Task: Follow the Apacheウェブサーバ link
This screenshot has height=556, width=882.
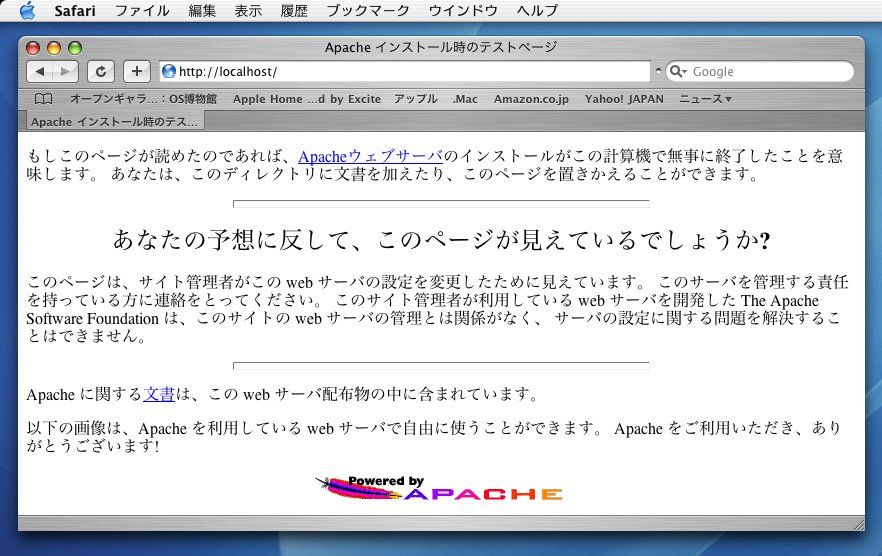Action: pos(371,156)
